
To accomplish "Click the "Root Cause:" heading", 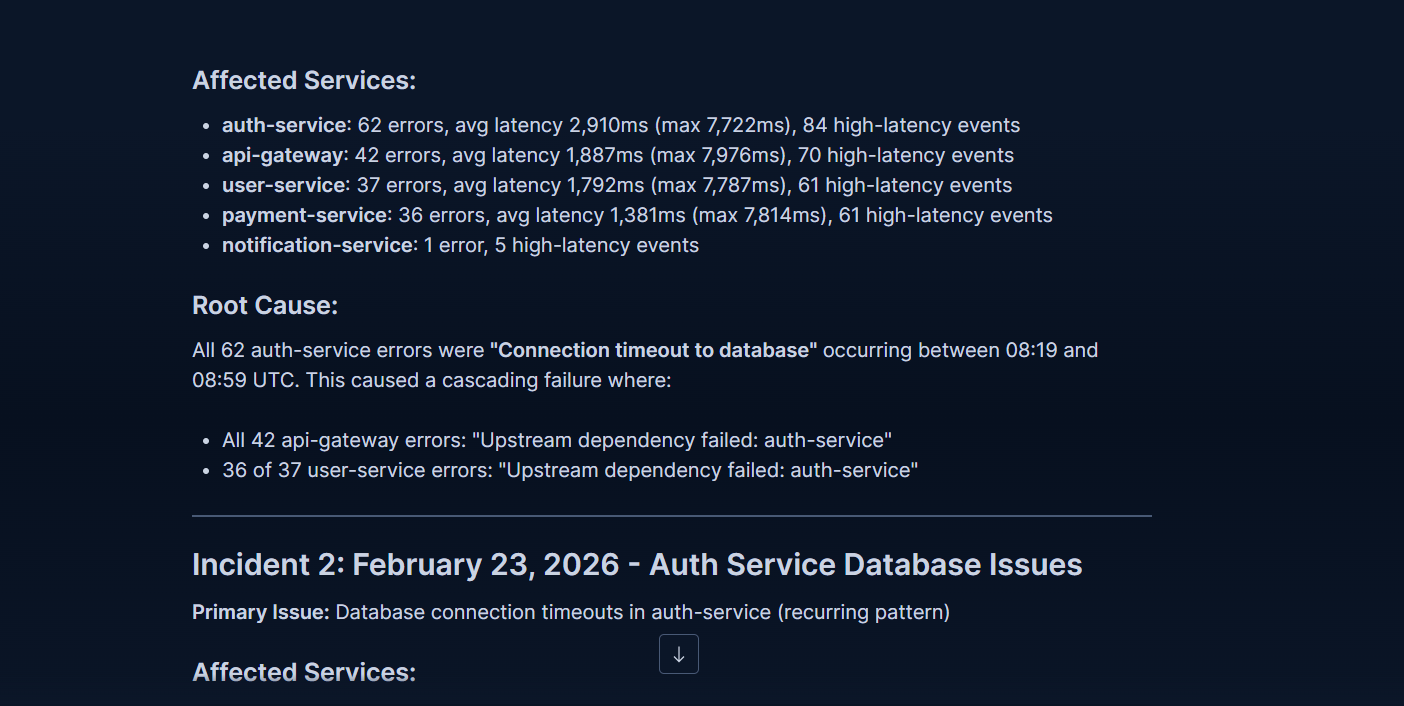I will (x=265, y=306).
